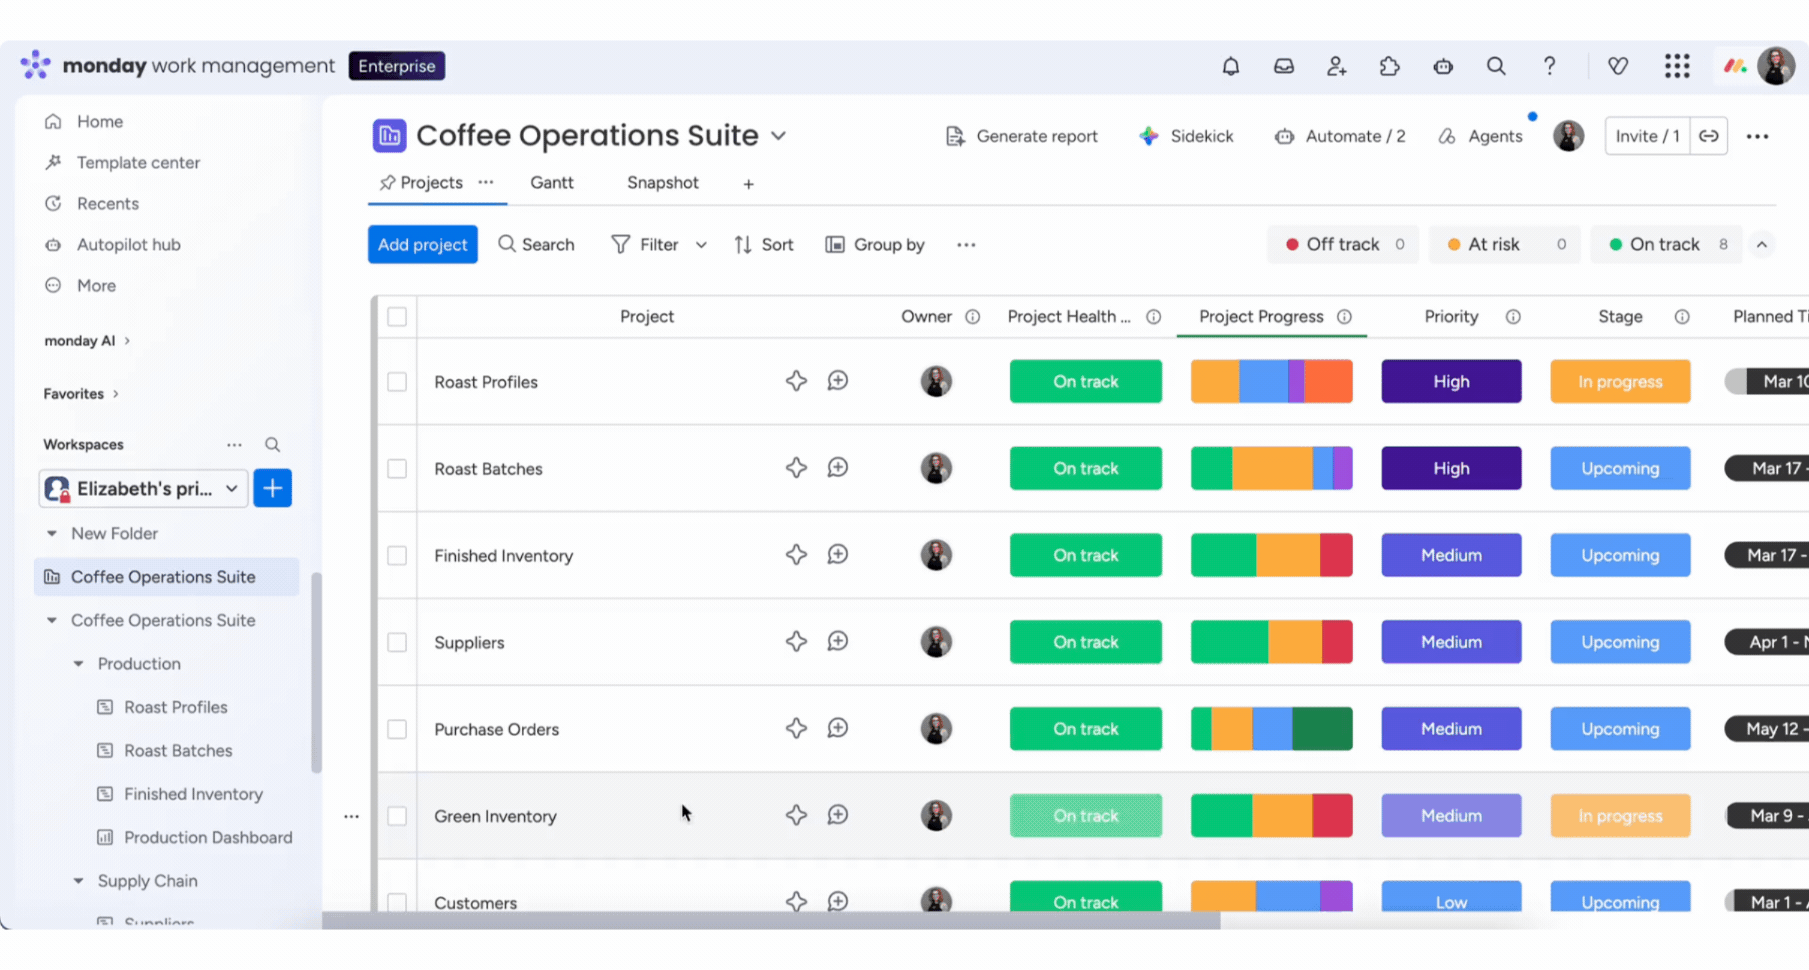
Task: Open toolbar more options ellipsis
Action: pos(965,245)
